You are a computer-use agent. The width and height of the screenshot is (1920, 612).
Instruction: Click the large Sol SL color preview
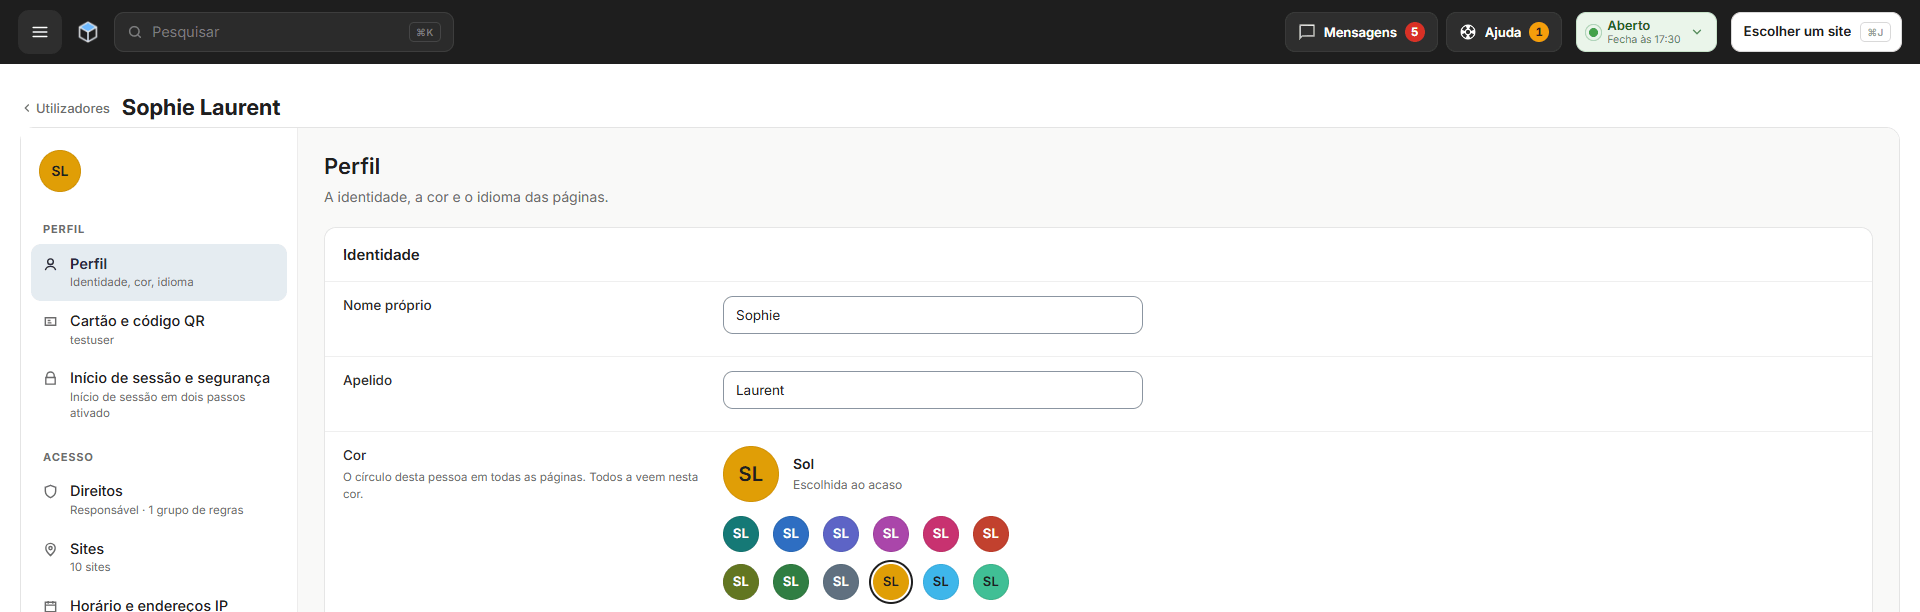(x=751, y=474)
